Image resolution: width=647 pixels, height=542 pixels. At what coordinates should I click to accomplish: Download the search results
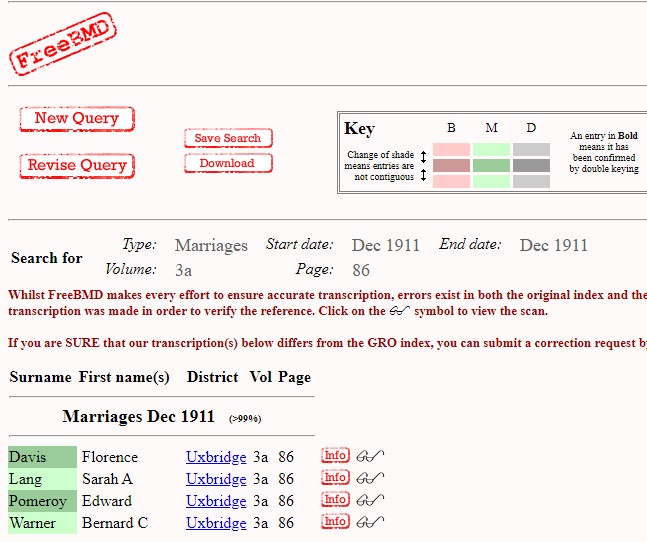227,163
